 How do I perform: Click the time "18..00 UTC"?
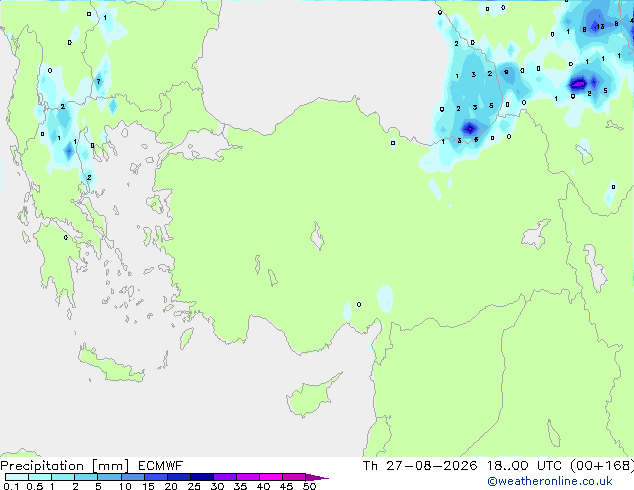pyautogui.click(x=524, y=466)
